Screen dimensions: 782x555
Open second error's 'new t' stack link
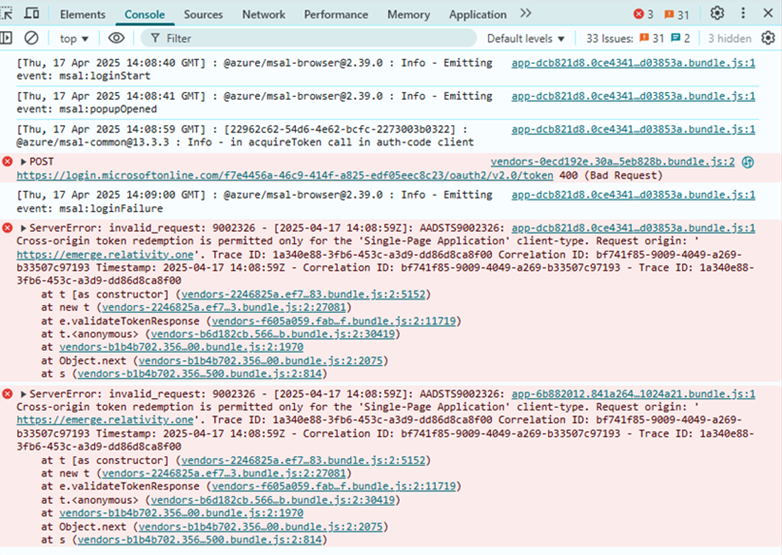[x=224, y=473]
